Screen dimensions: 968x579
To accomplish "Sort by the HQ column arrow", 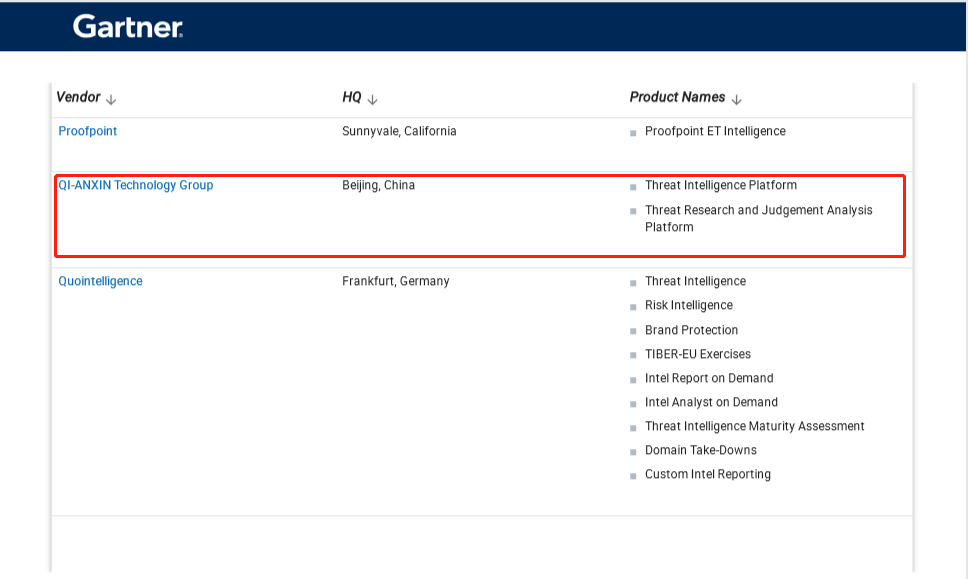I will 372,99.
